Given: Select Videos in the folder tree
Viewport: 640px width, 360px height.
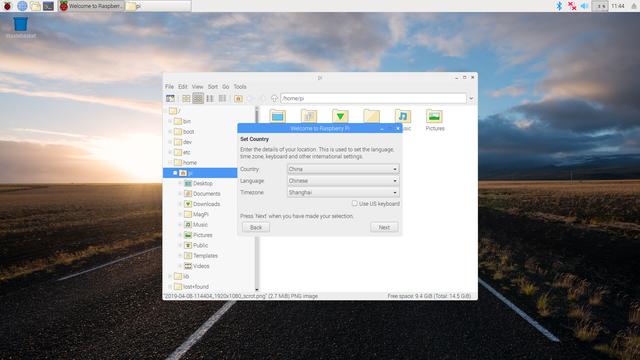Looking at the screenshot, I should coord(197,266).
